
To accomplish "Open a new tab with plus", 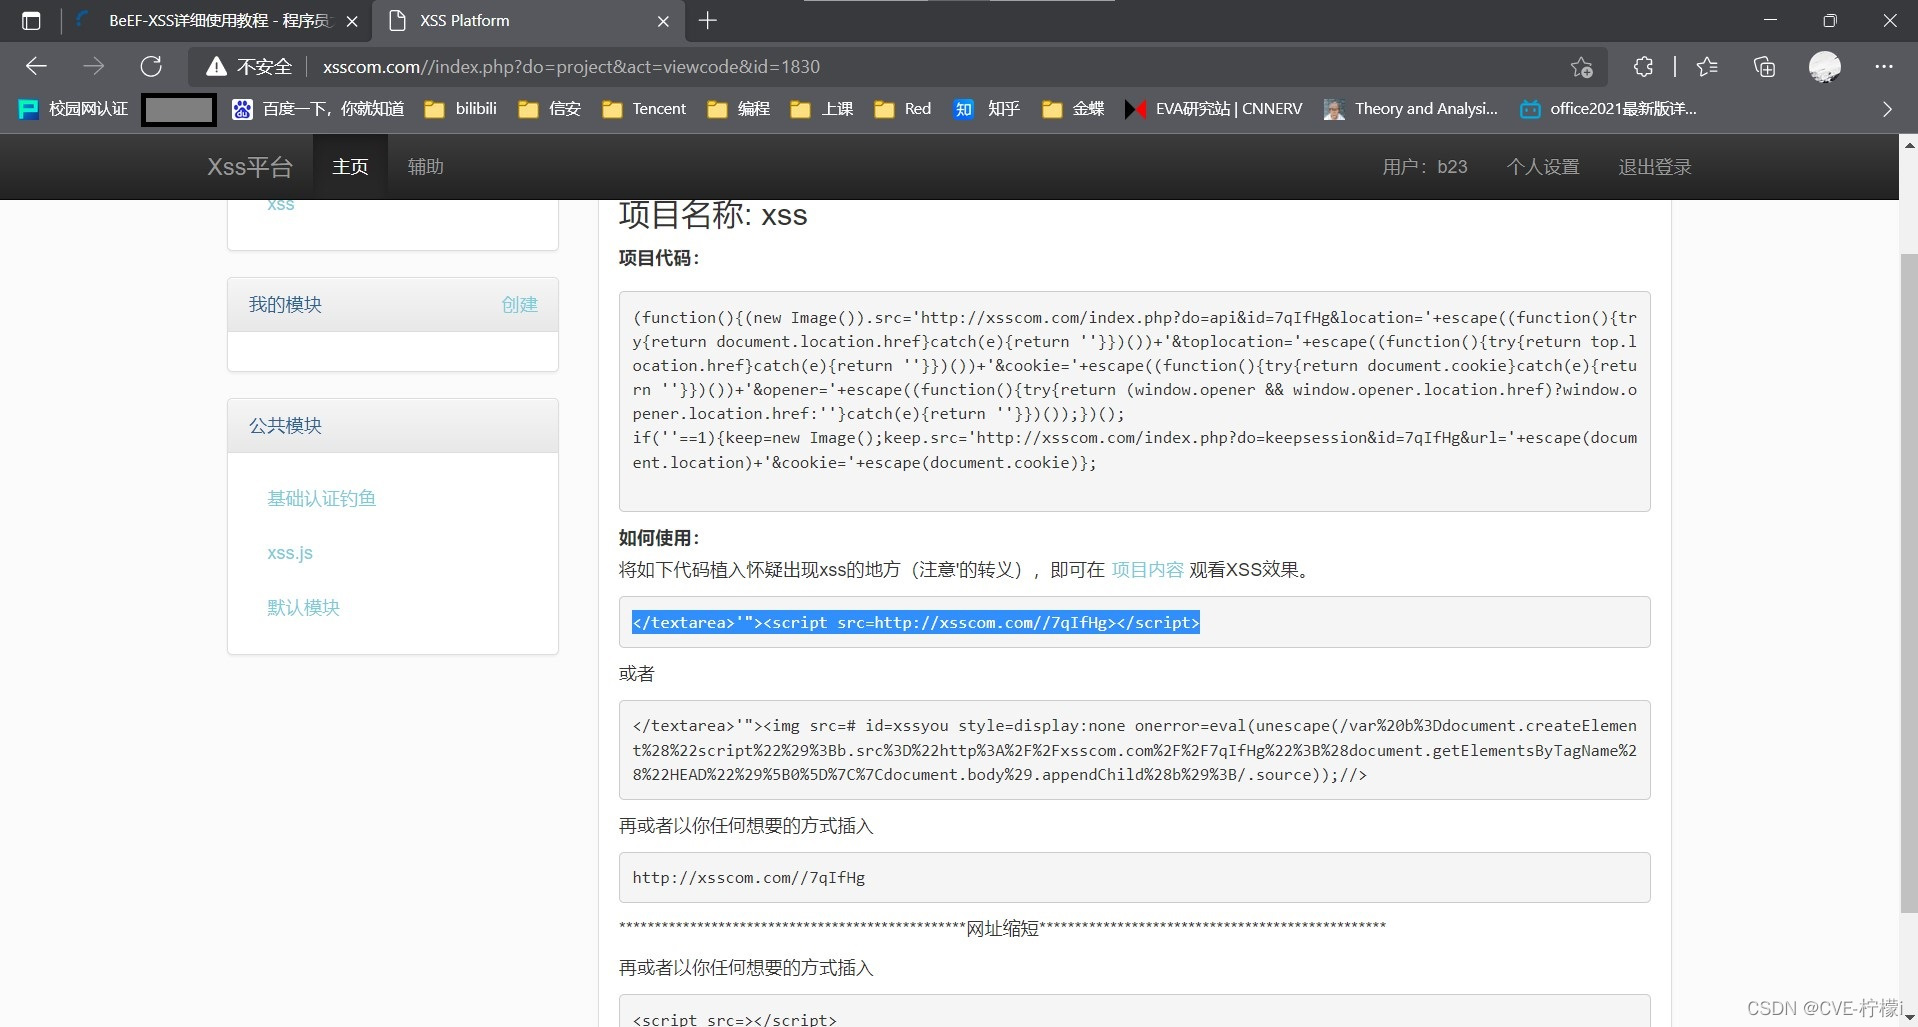I will [707, 20].
